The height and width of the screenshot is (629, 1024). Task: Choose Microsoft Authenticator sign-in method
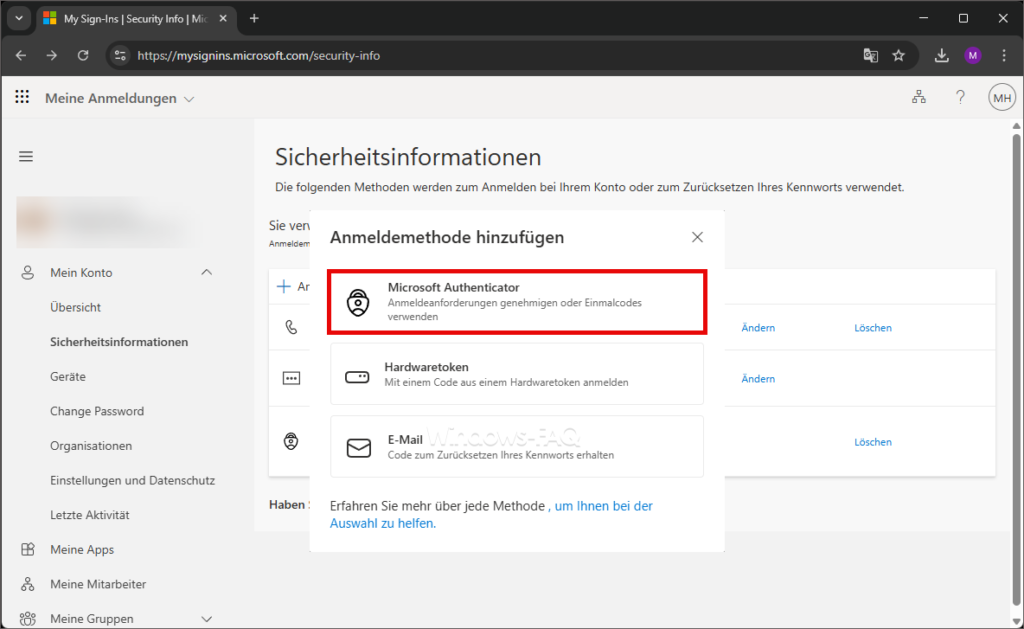pyautogui.click(x=517, y=302)
